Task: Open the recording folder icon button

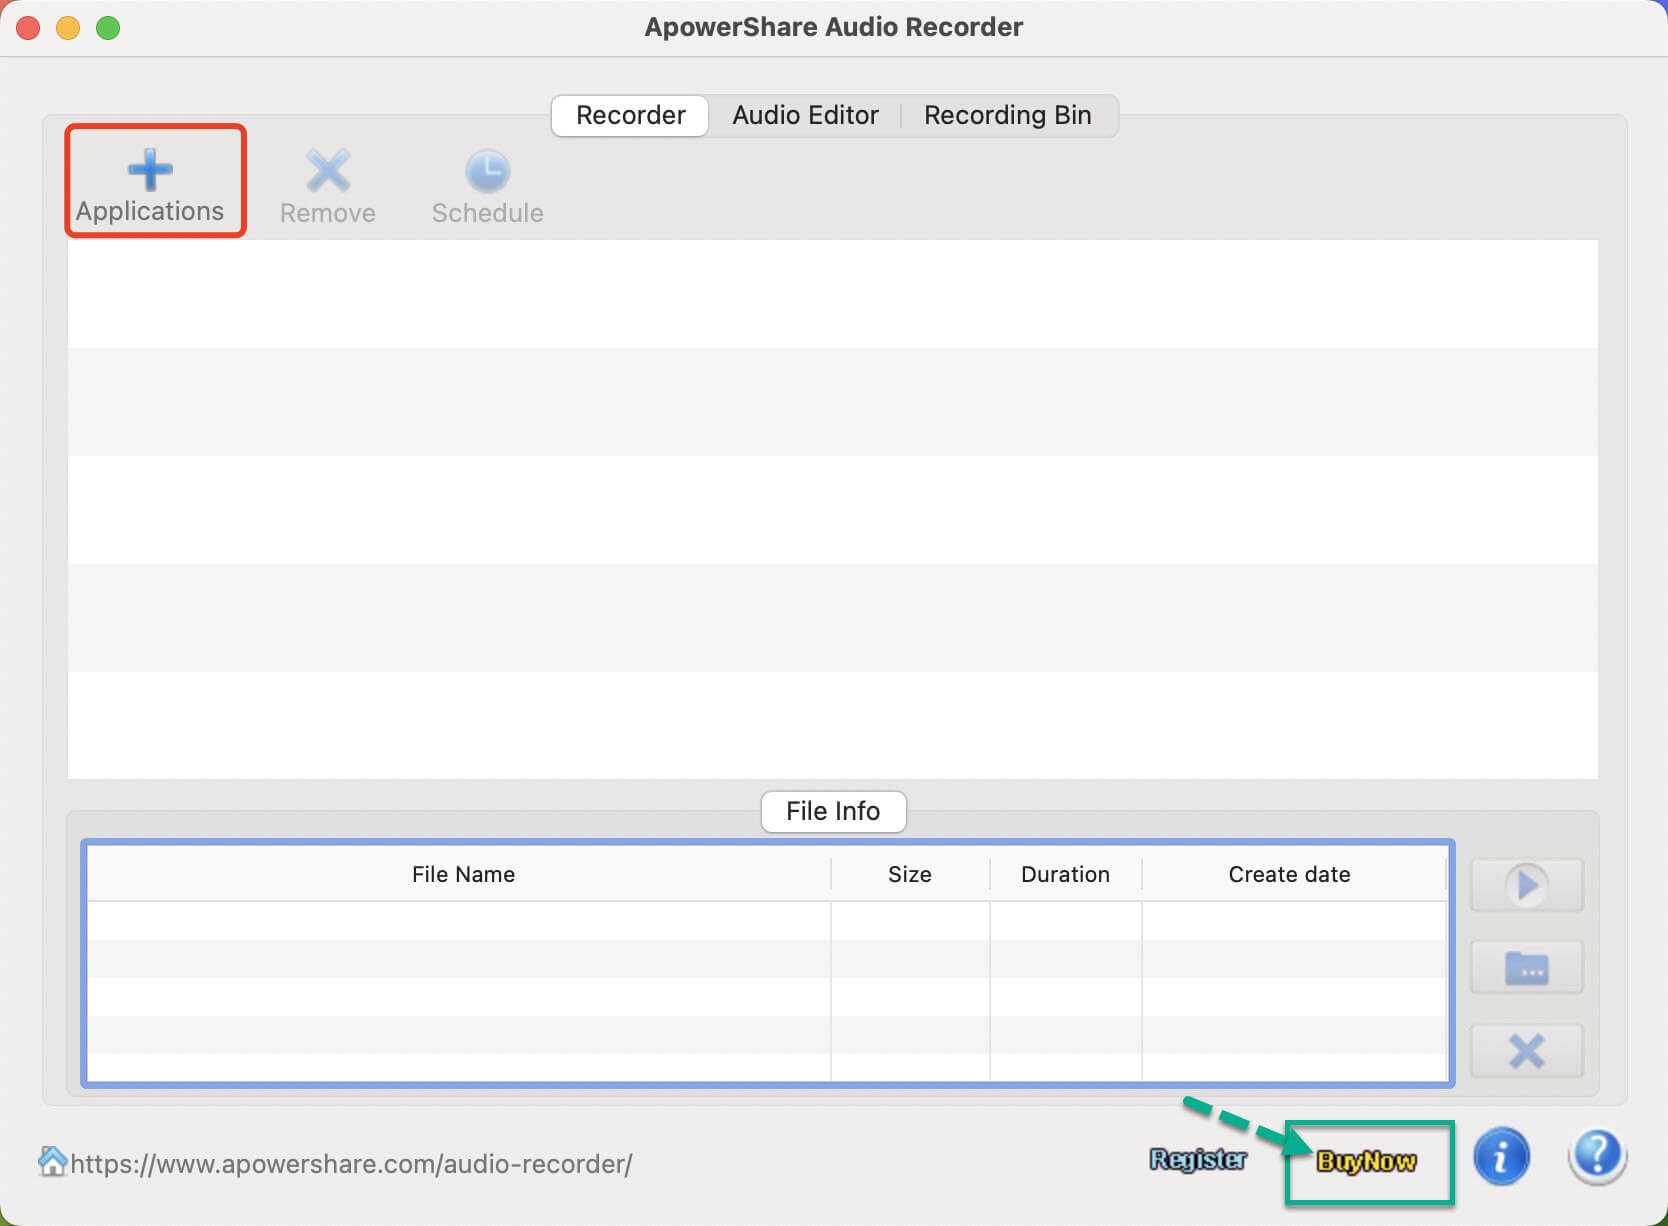Action: (x=1526, y=968)
